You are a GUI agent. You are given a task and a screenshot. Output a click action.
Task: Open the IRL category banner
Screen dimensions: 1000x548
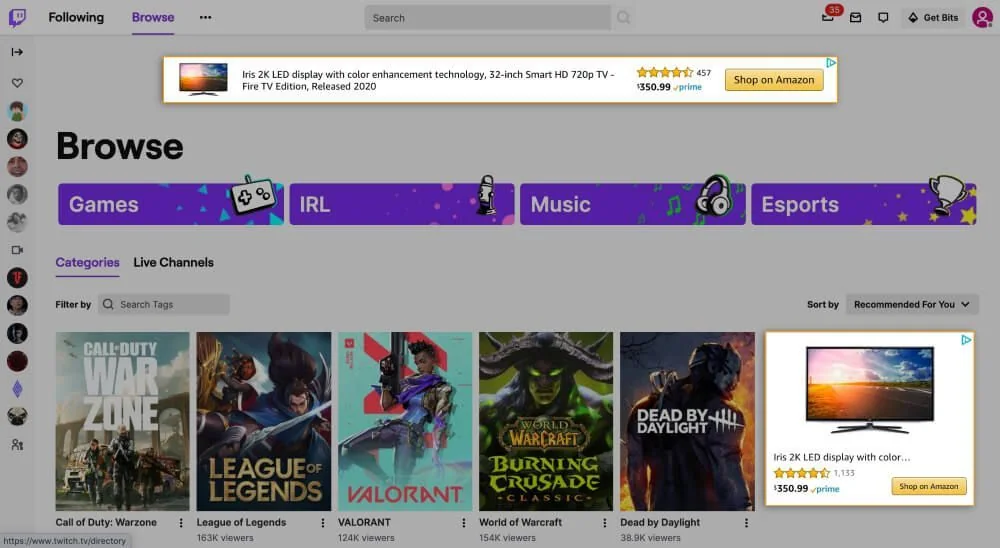tap(402, 204)
